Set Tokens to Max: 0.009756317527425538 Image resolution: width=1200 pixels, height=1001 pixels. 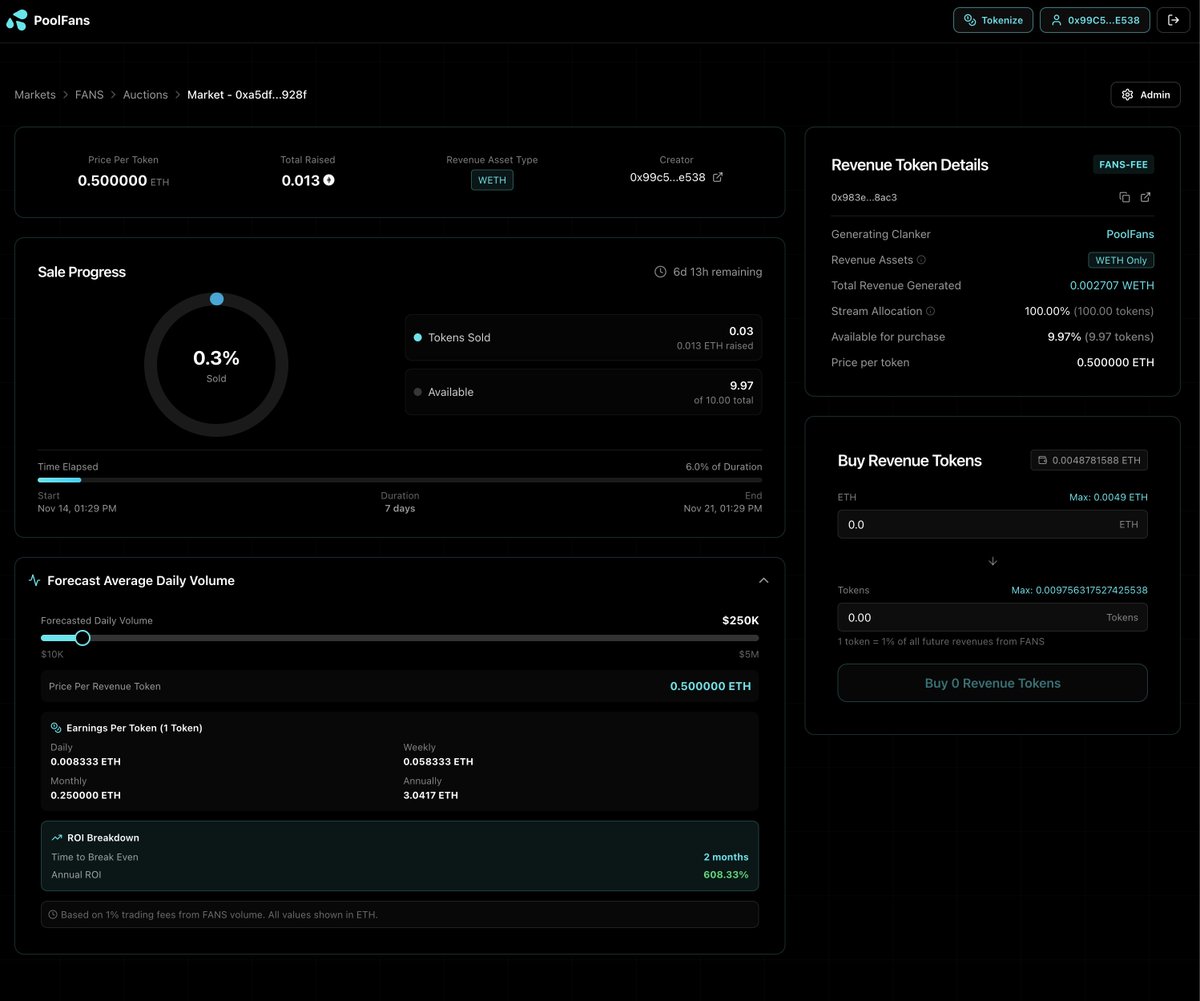(1079, 590)
